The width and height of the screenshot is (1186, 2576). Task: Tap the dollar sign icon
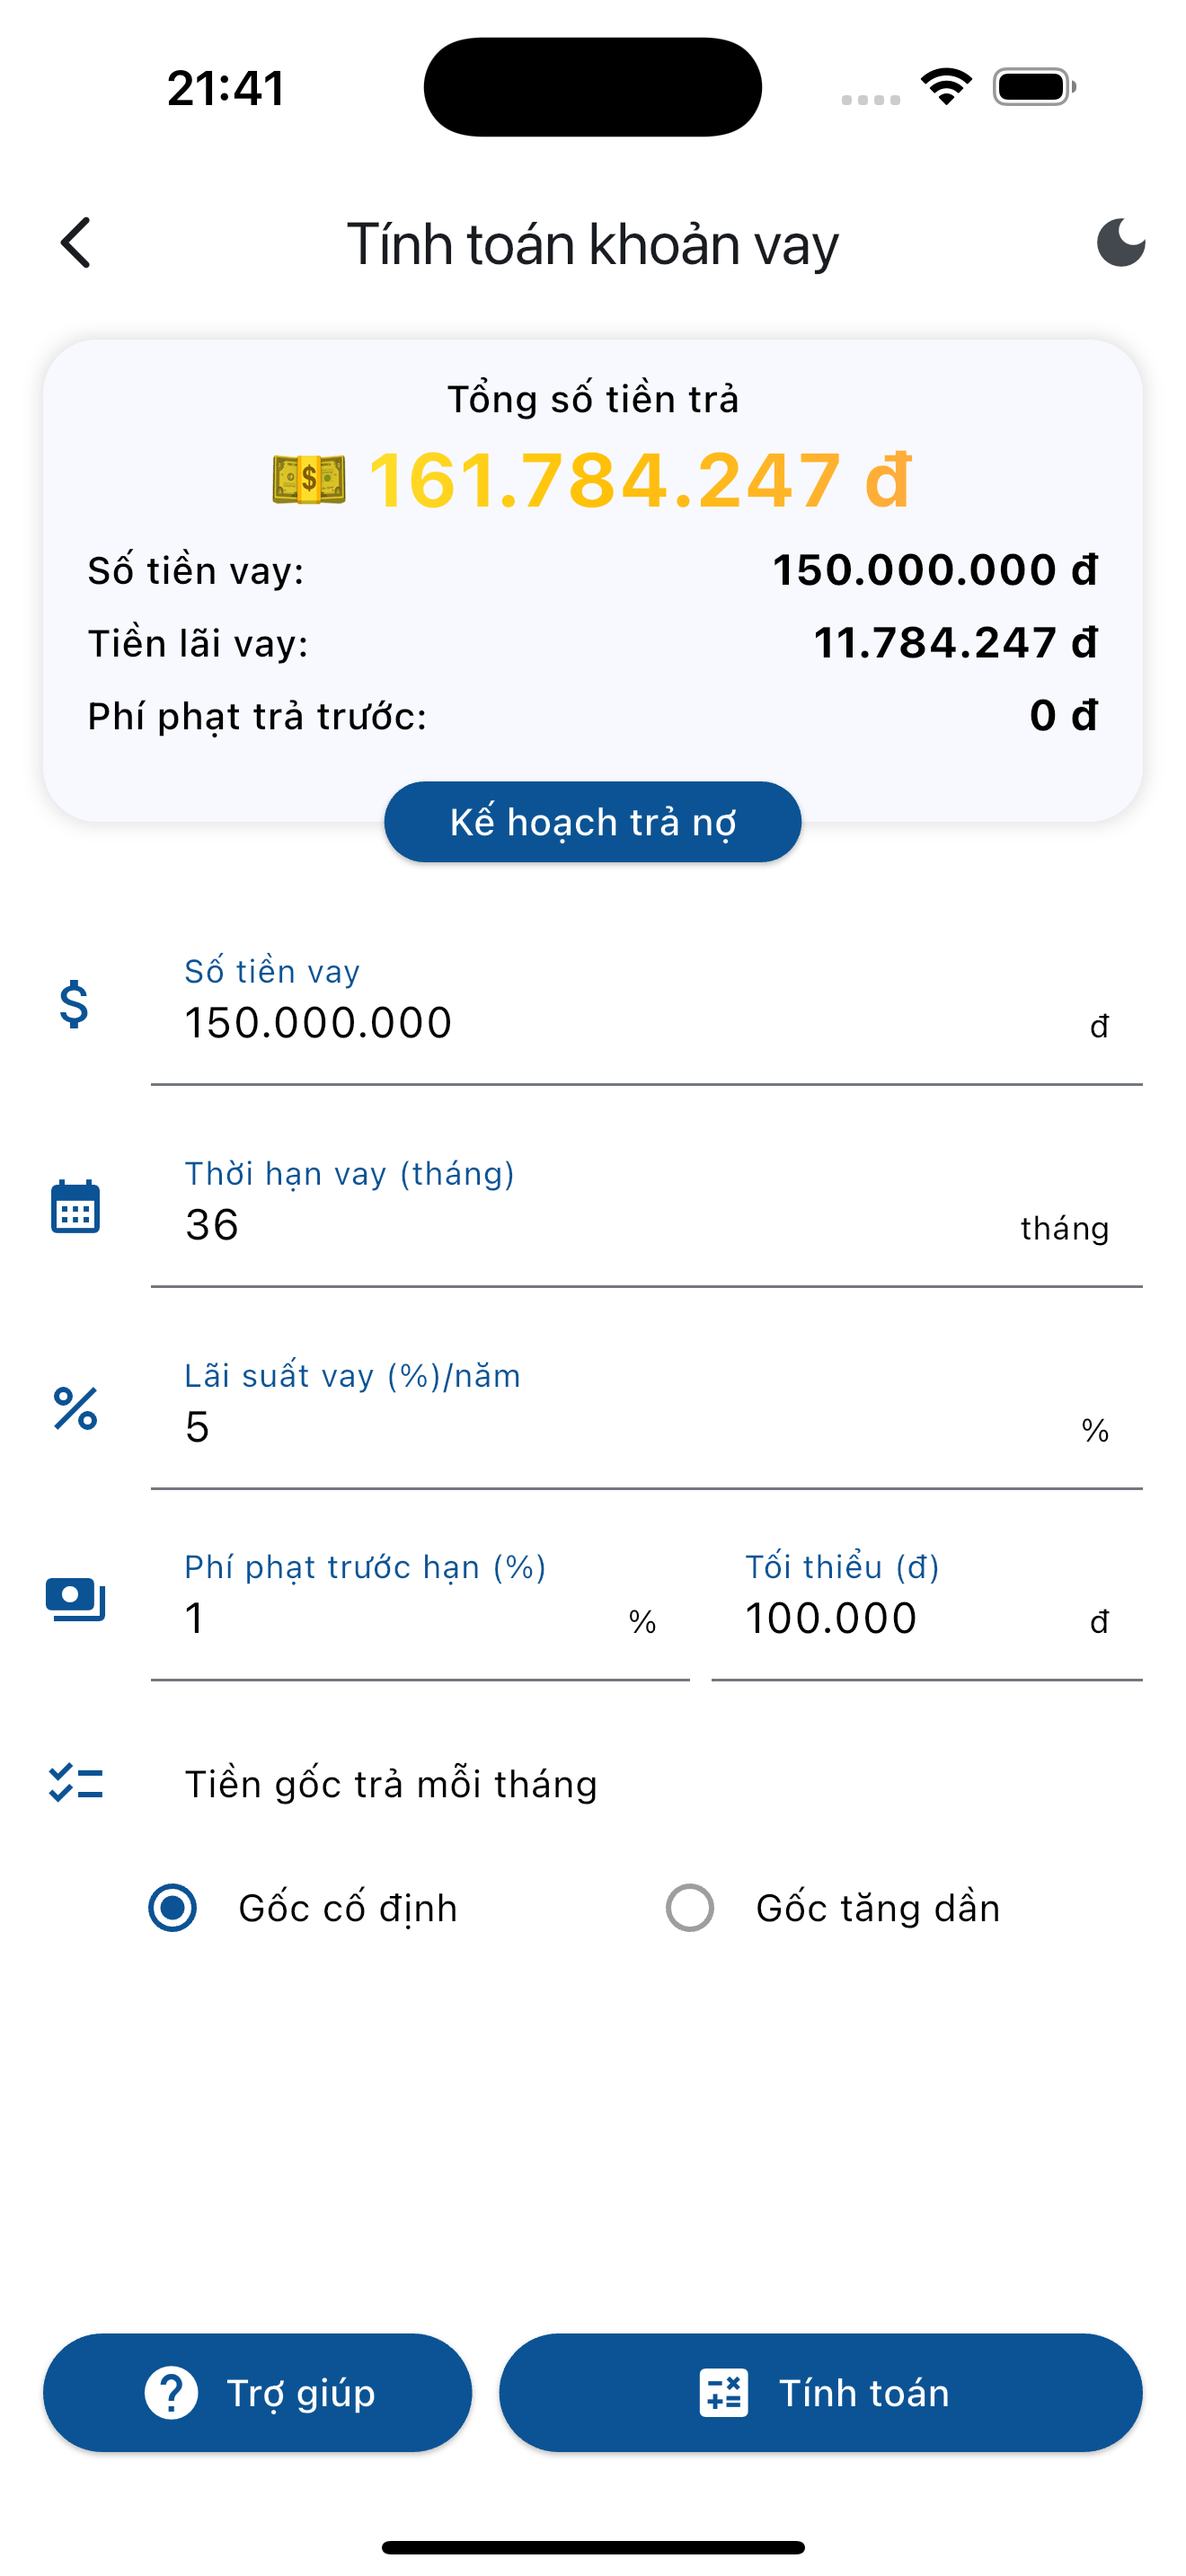point(74,1005)
